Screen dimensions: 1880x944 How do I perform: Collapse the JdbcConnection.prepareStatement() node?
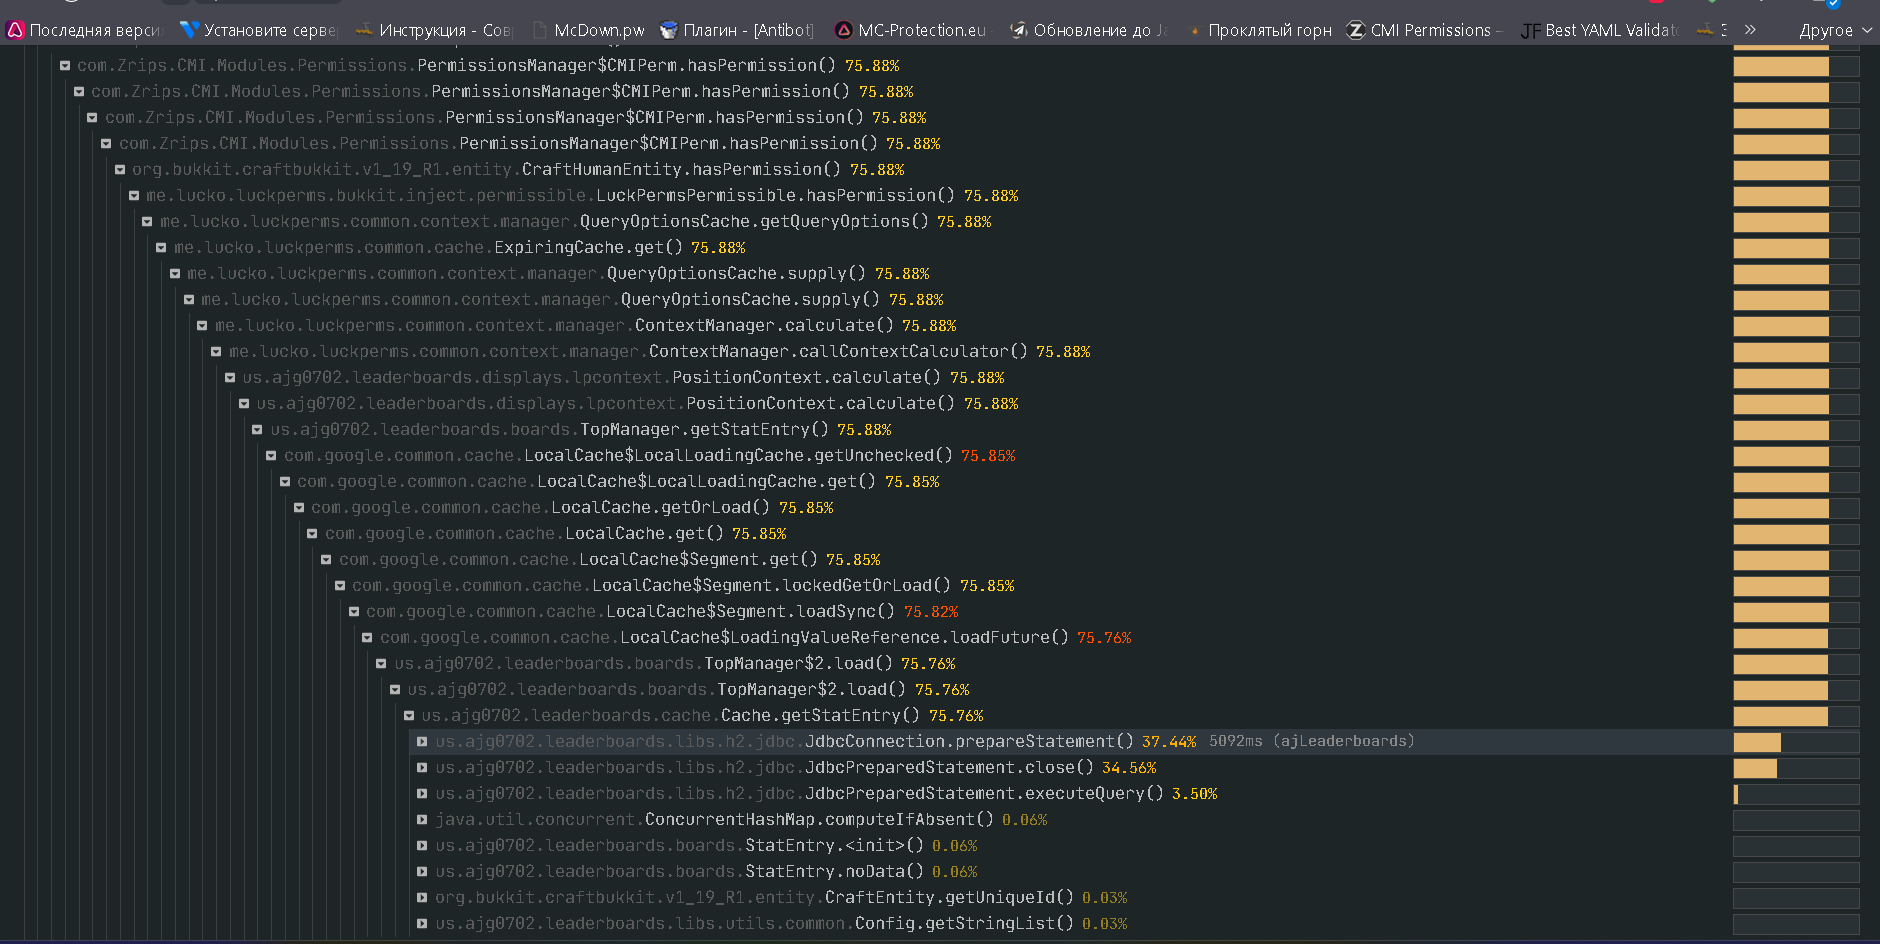click(421, 741)
